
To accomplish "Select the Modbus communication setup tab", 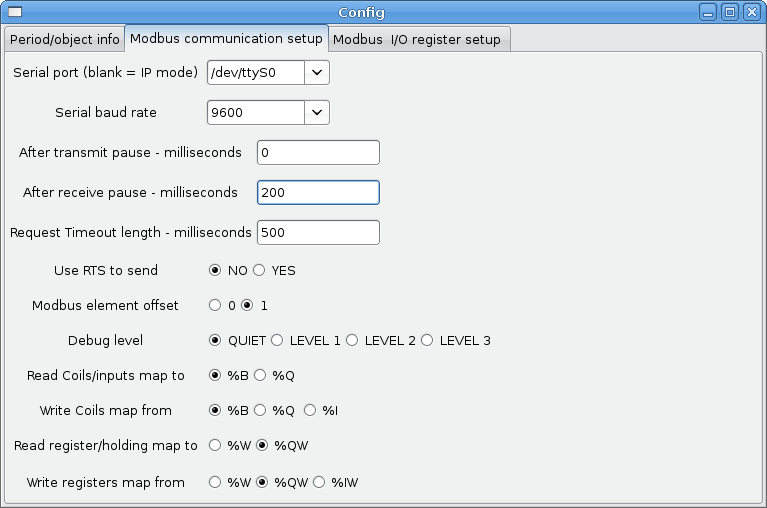I will (x=226, y=39).
